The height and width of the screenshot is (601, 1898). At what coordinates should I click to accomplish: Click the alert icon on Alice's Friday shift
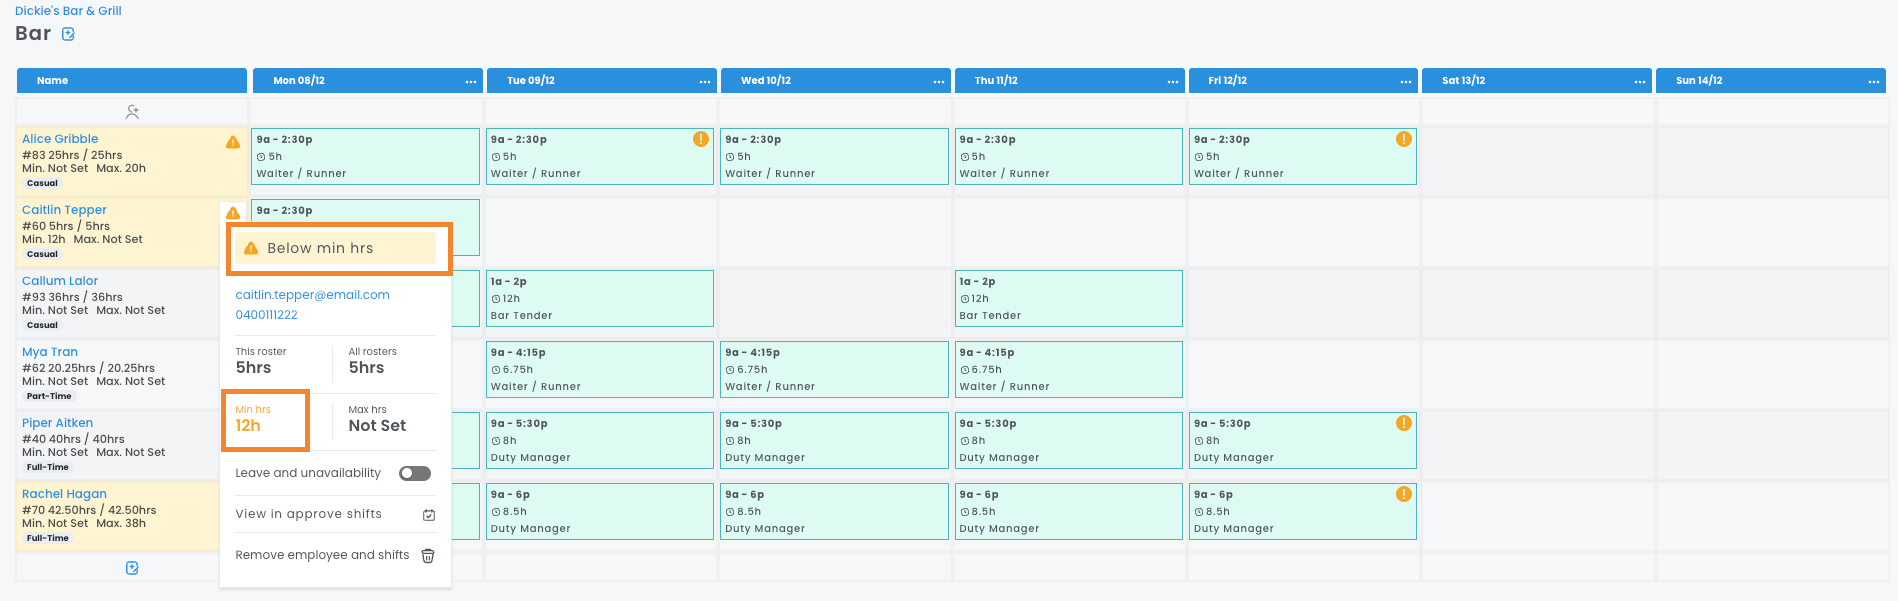coord(1404,139)
